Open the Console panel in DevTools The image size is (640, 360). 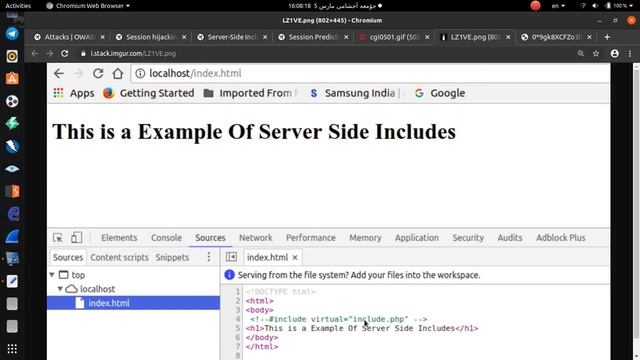pyautogui.click(x=167, y=238)
